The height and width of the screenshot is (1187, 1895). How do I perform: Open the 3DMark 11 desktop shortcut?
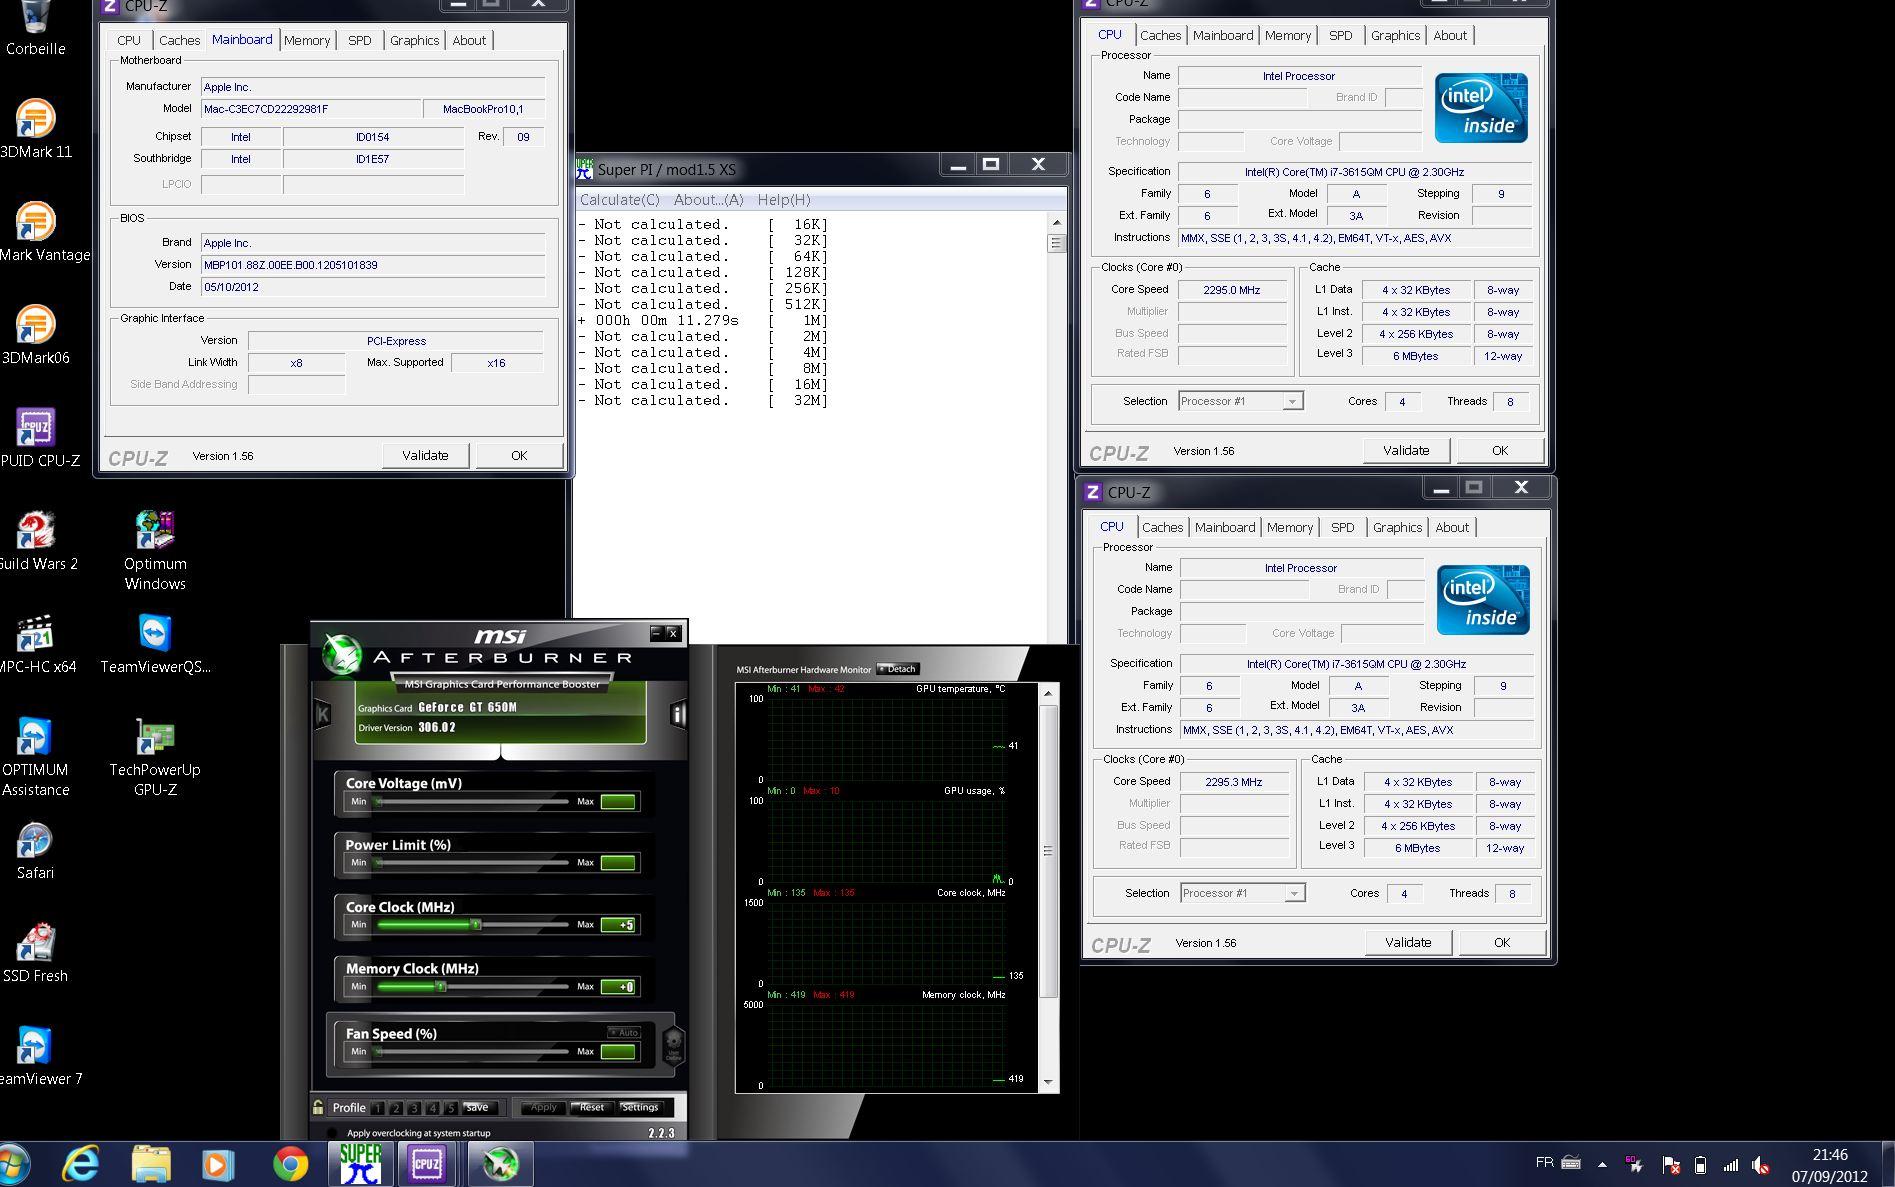[35, 128]
